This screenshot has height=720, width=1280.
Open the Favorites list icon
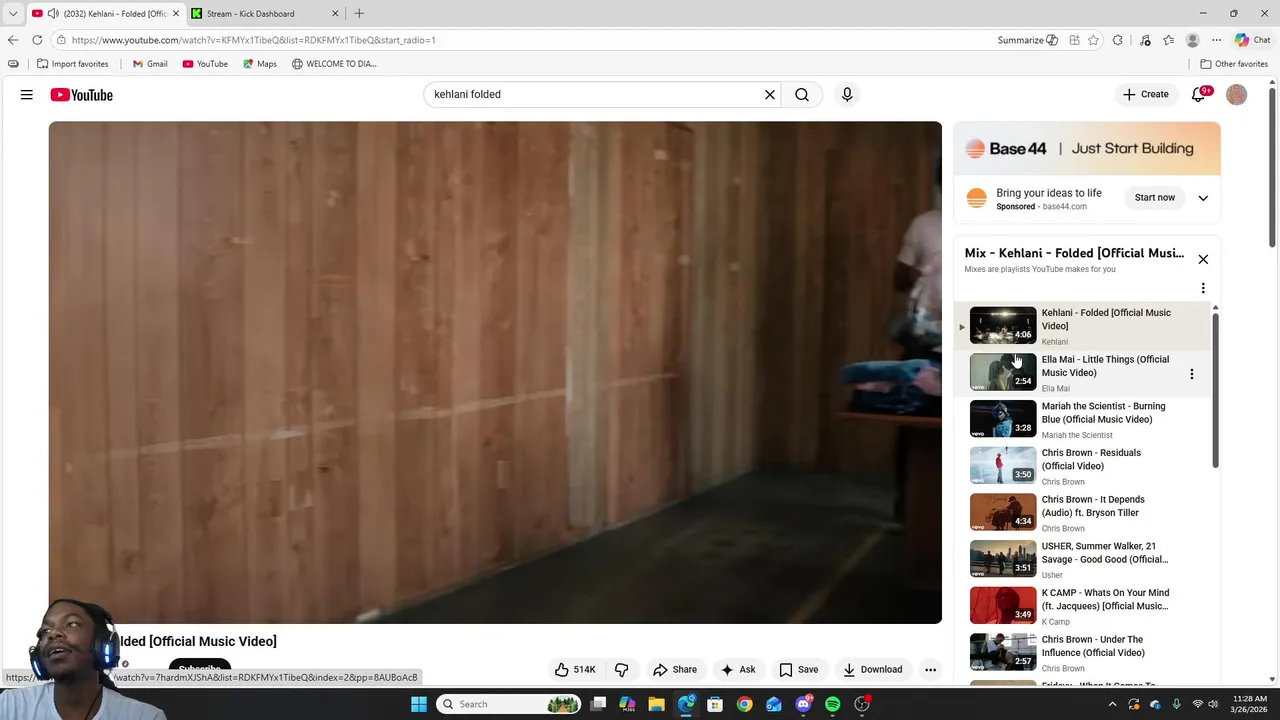click(x=1168, y=40)
